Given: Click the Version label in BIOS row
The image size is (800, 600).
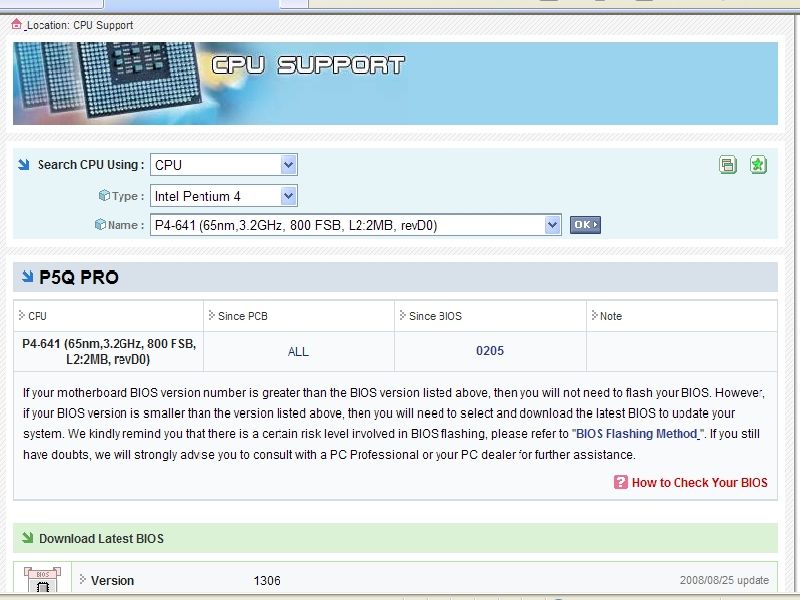Looking at the screenshot, I should (112, 581).
